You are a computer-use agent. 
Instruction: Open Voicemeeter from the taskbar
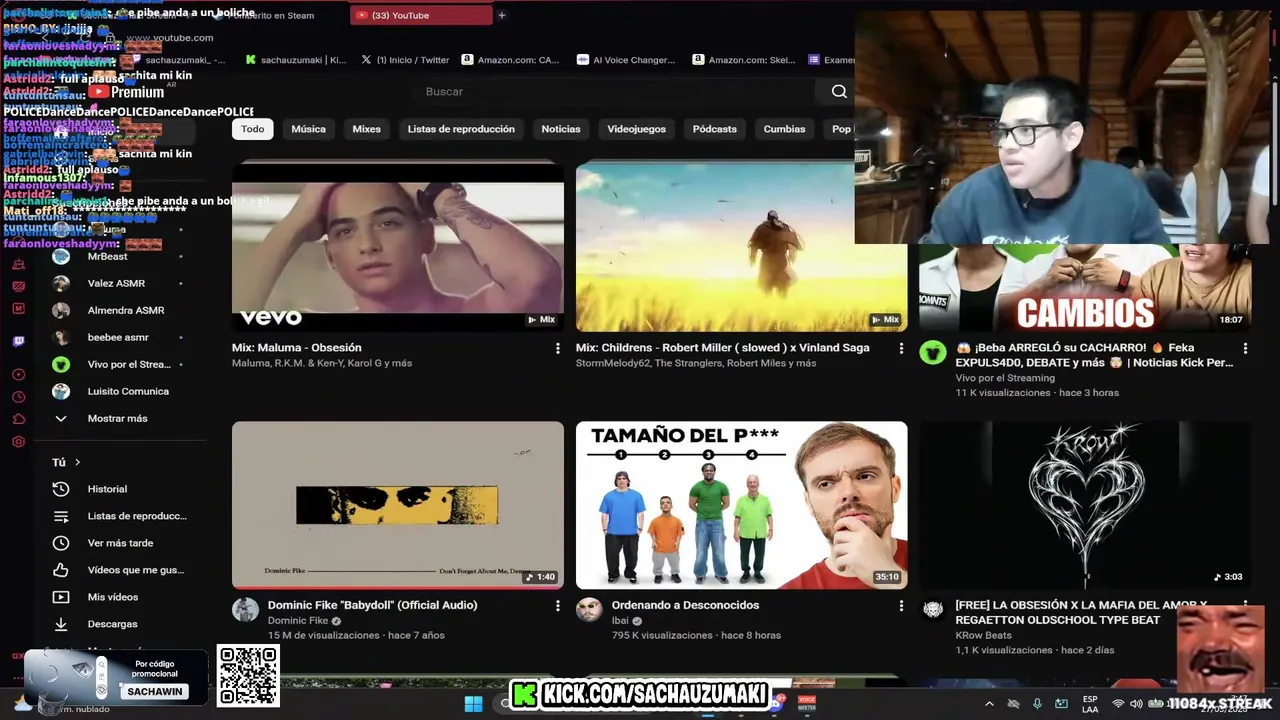[x=806, y=704]
